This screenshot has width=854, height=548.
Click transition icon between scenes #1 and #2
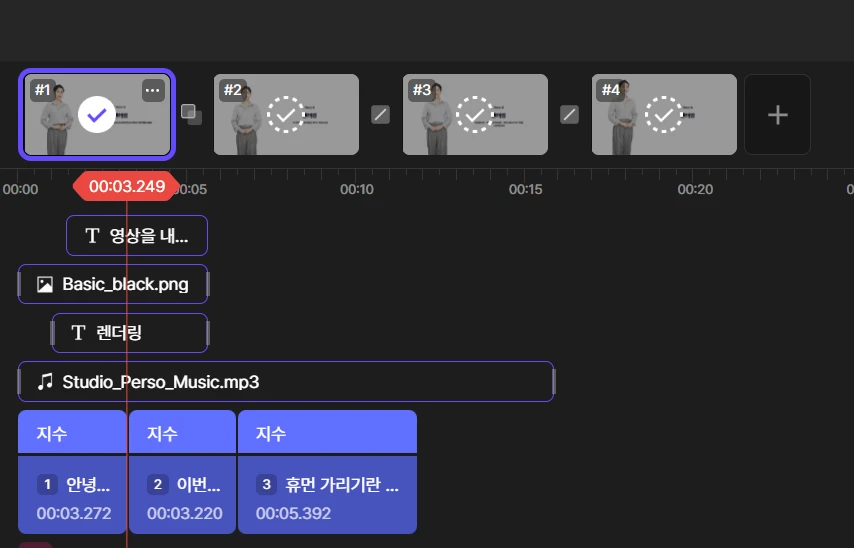point(191,114)
